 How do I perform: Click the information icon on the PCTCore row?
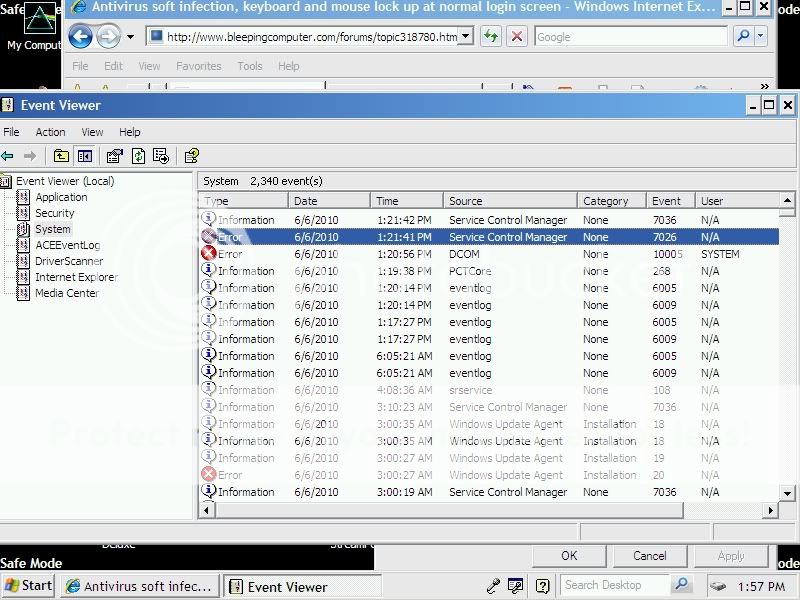[x=208, y=270]
